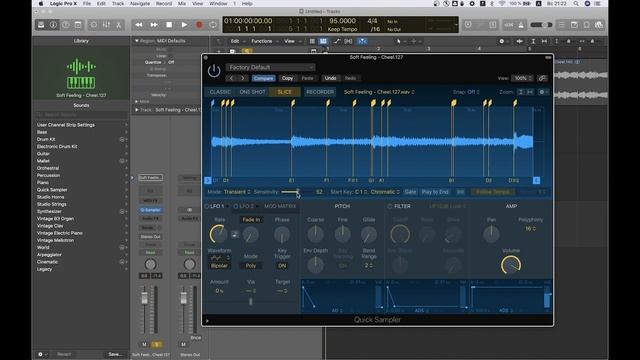Select the SLICE mode tab

pyautogui.click(x=284, y=92)
